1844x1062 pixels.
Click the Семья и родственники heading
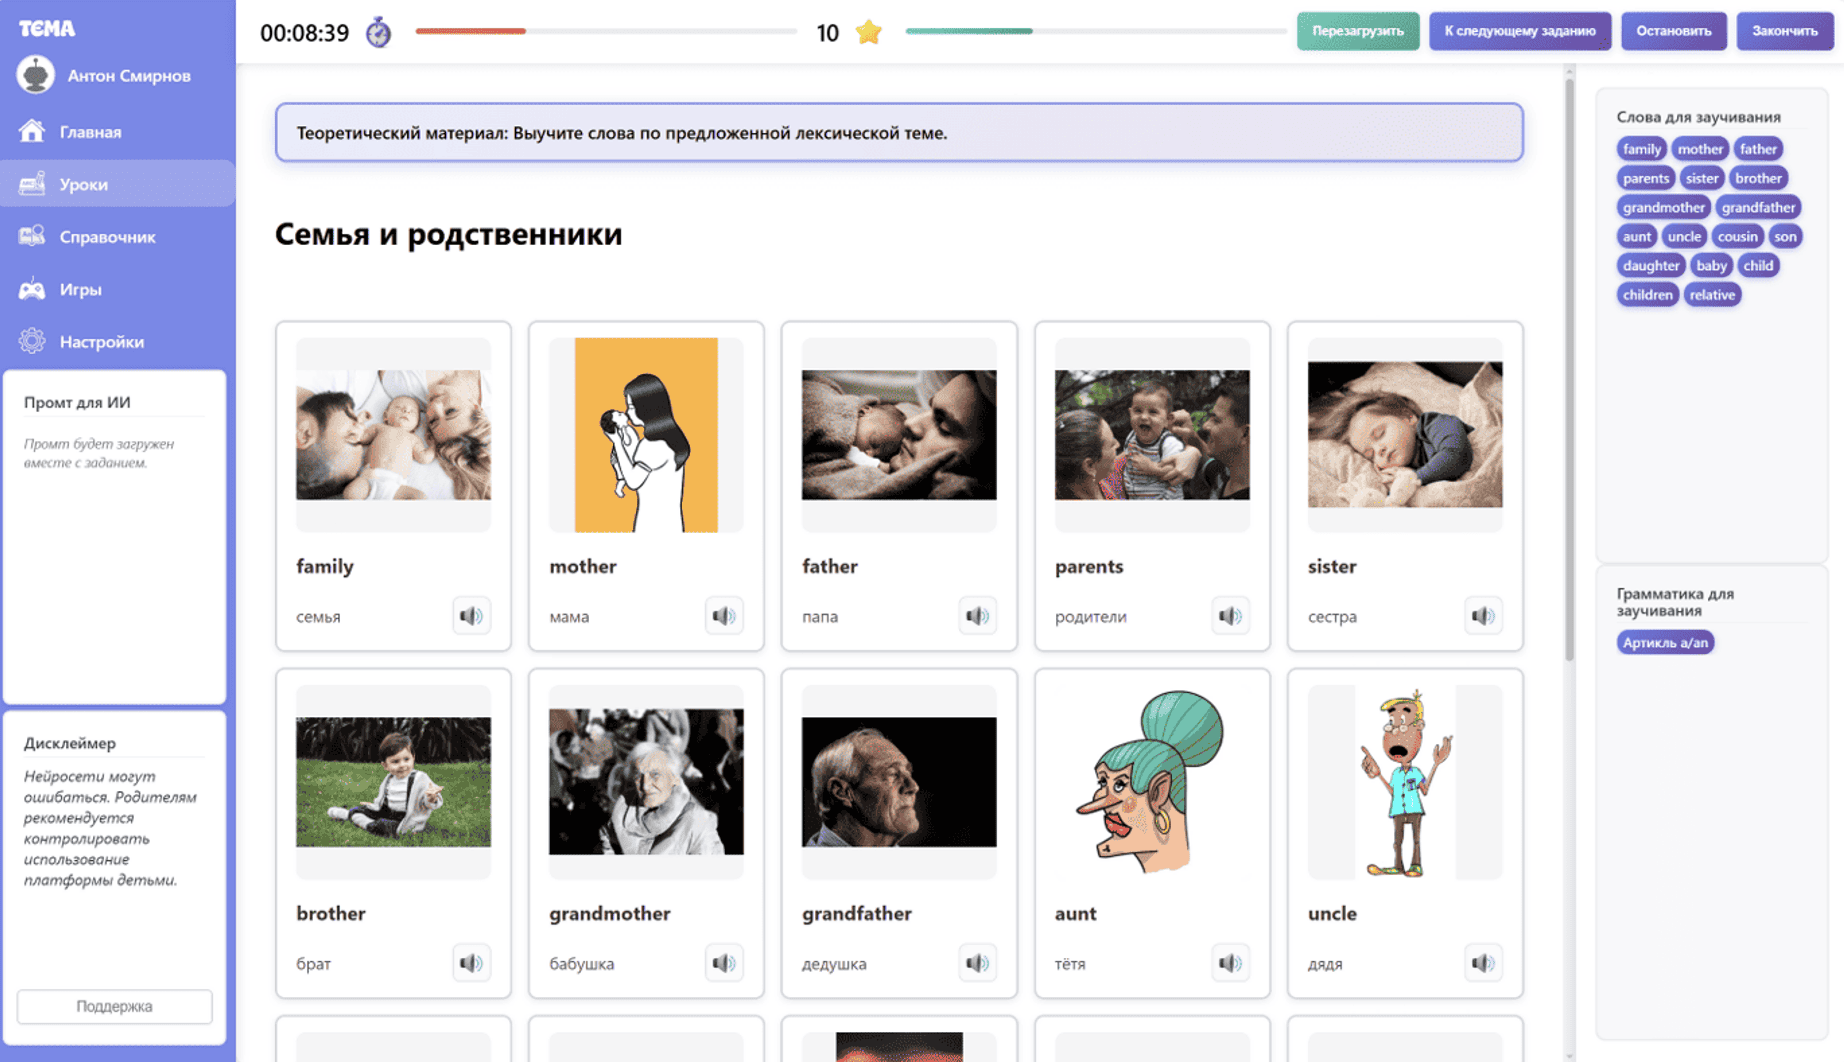pos(448,234)
